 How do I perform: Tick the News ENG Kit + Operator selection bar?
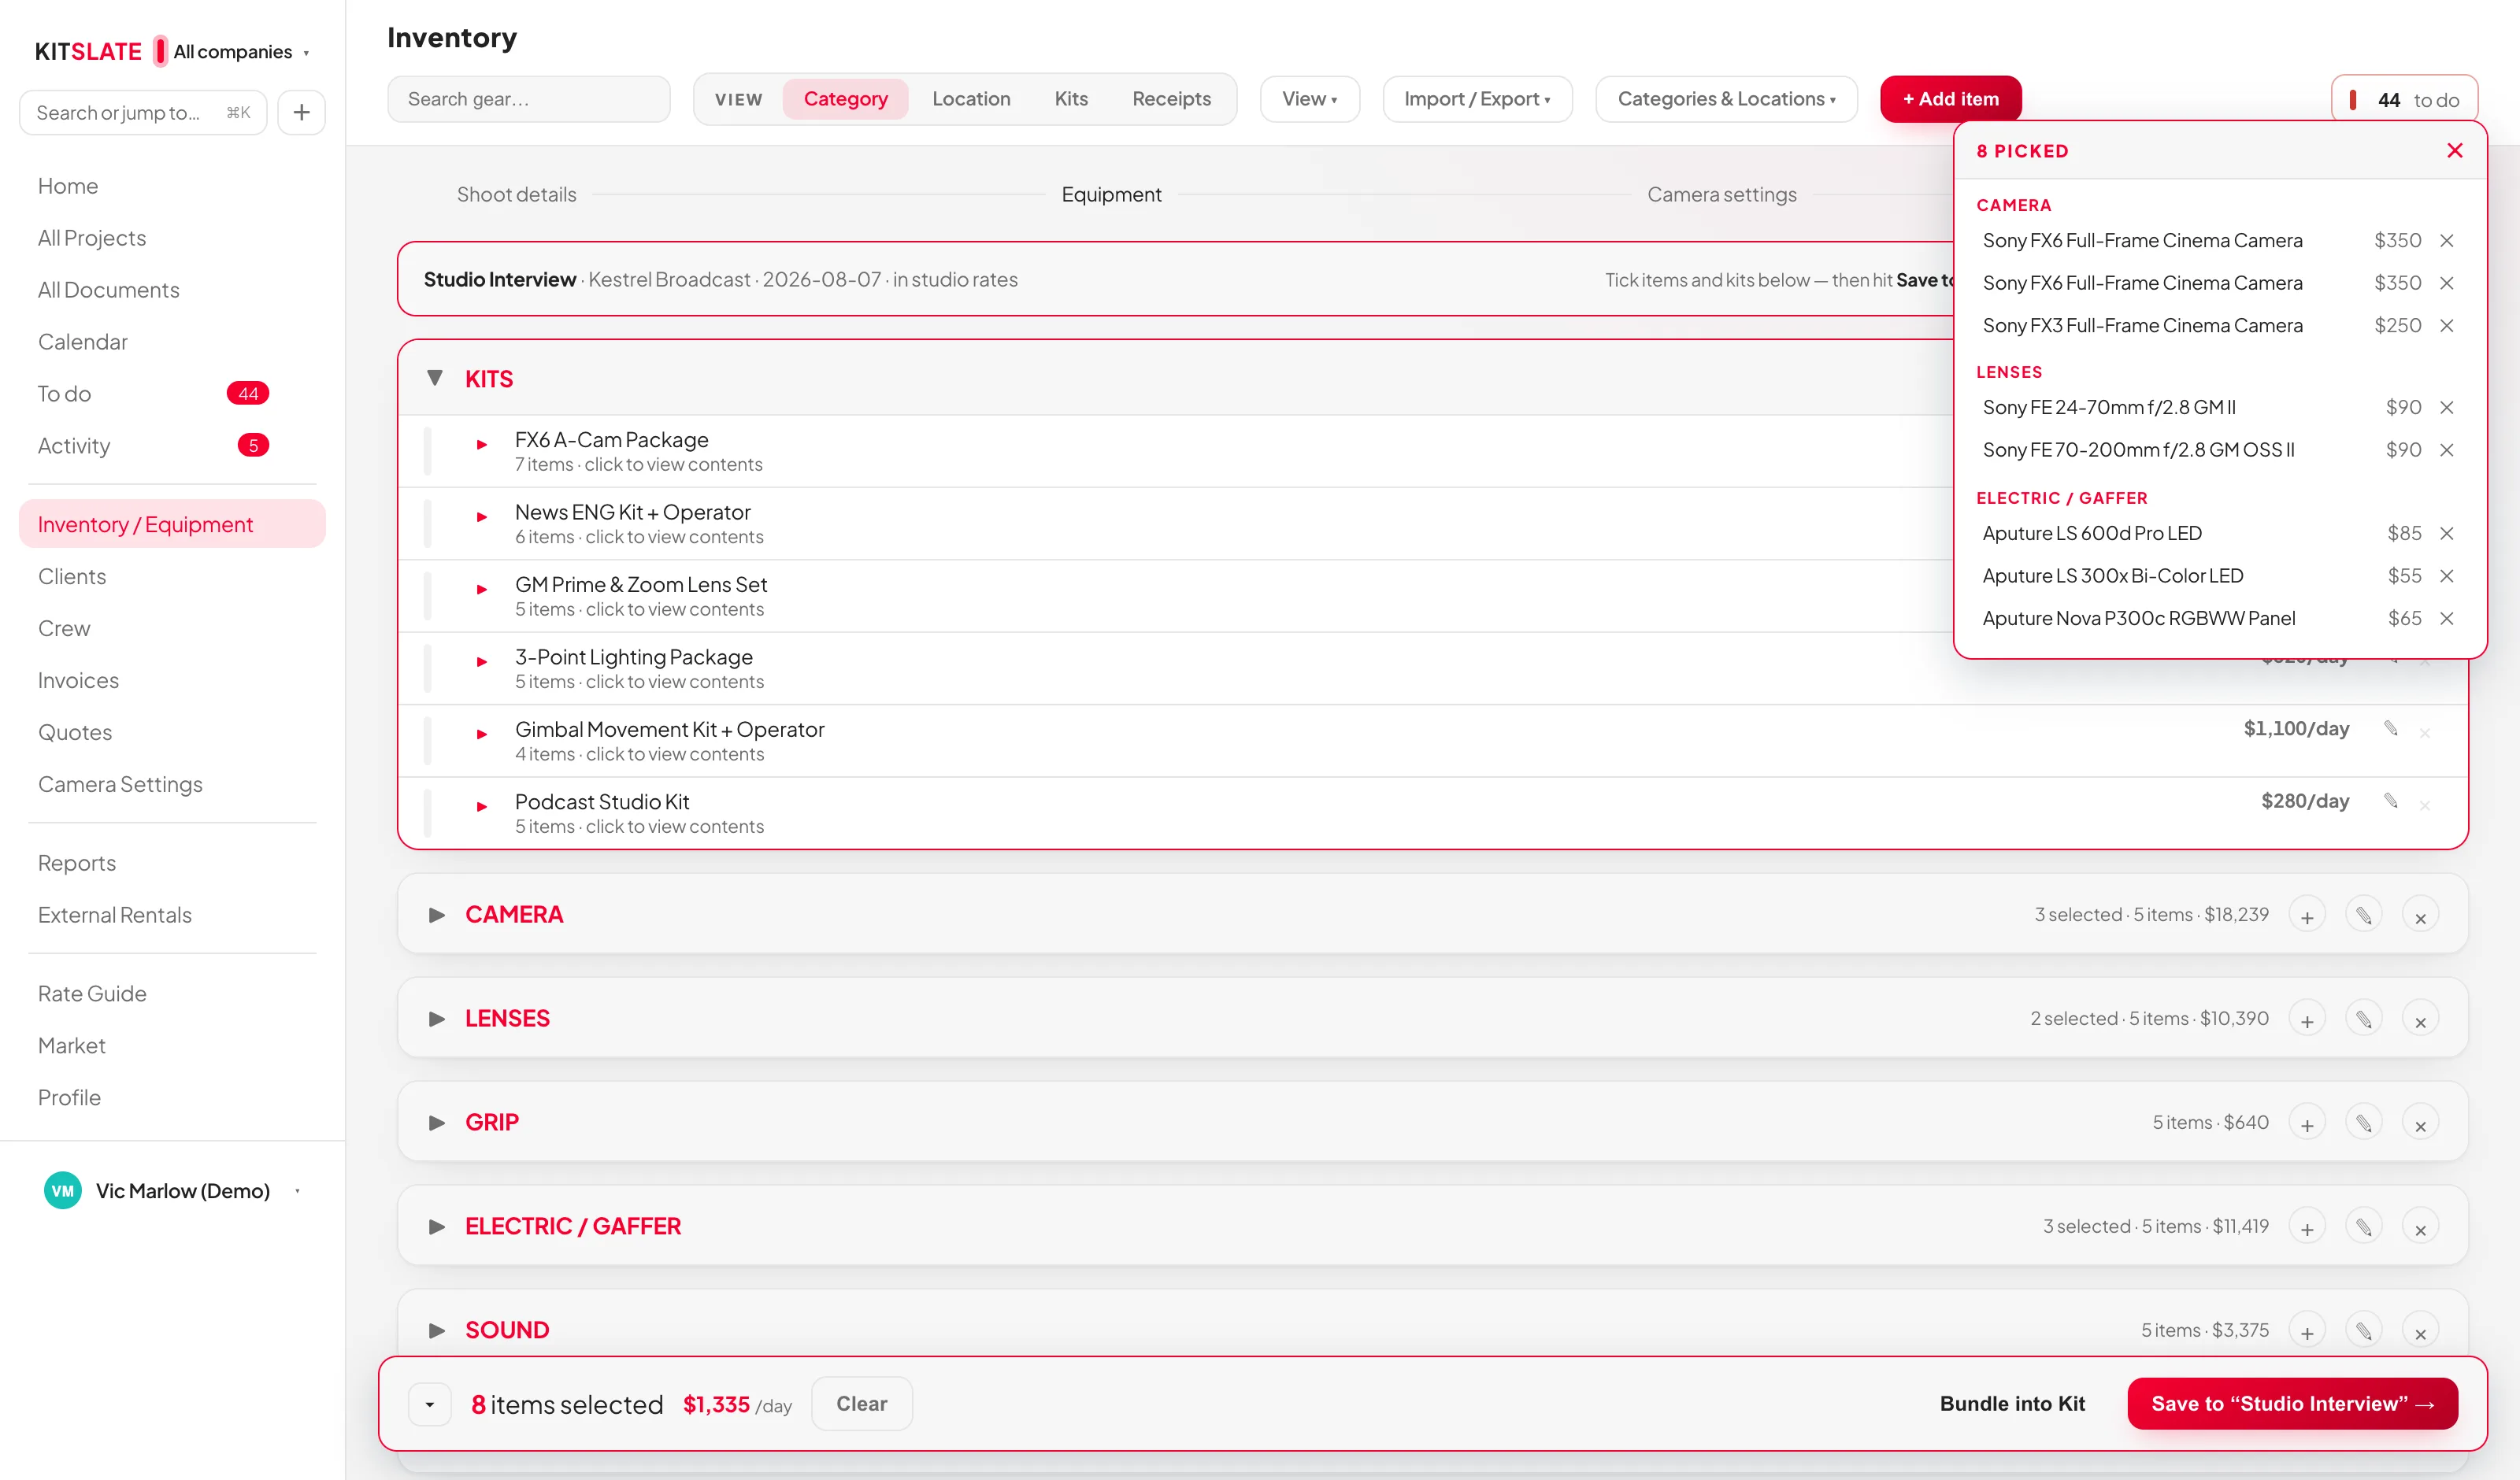[428, 523]
